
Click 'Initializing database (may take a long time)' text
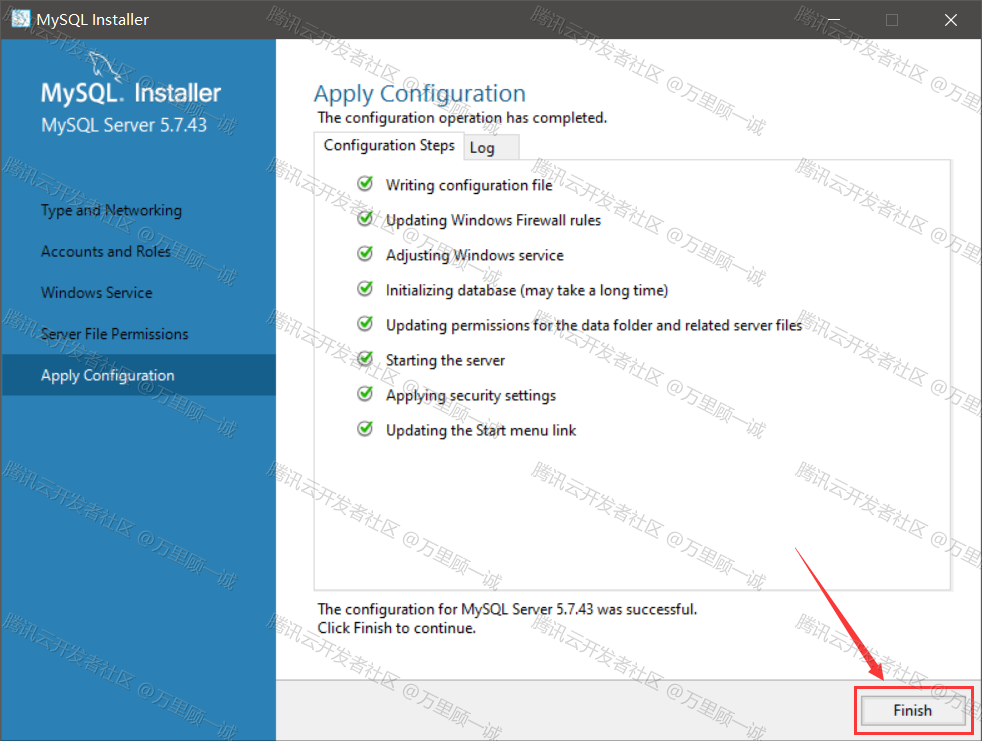(527, 291)
